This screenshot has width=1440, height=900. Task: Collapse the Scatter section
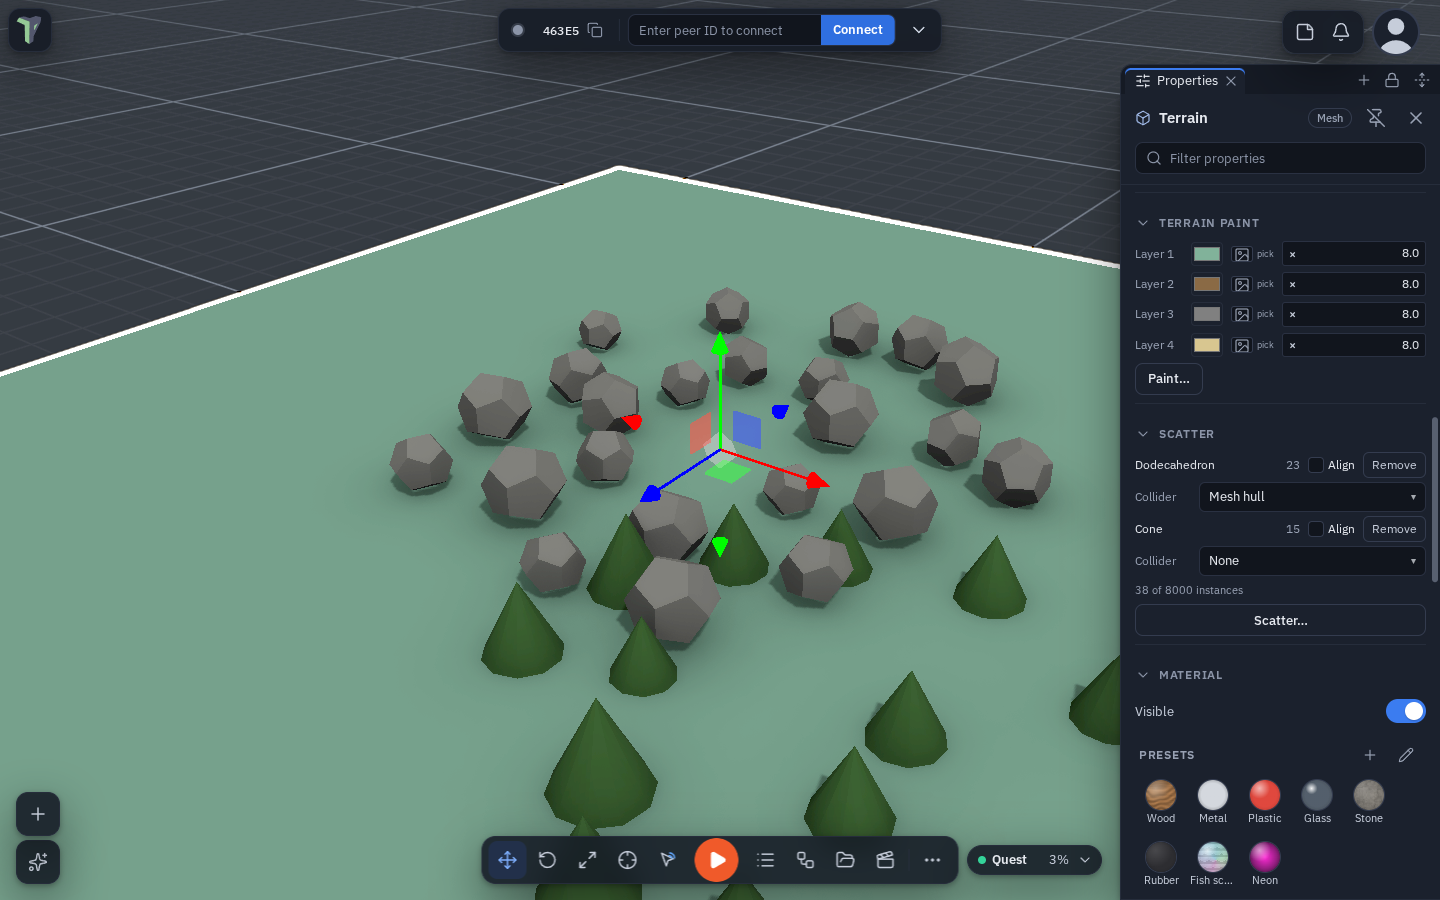tap(1143, 434)
